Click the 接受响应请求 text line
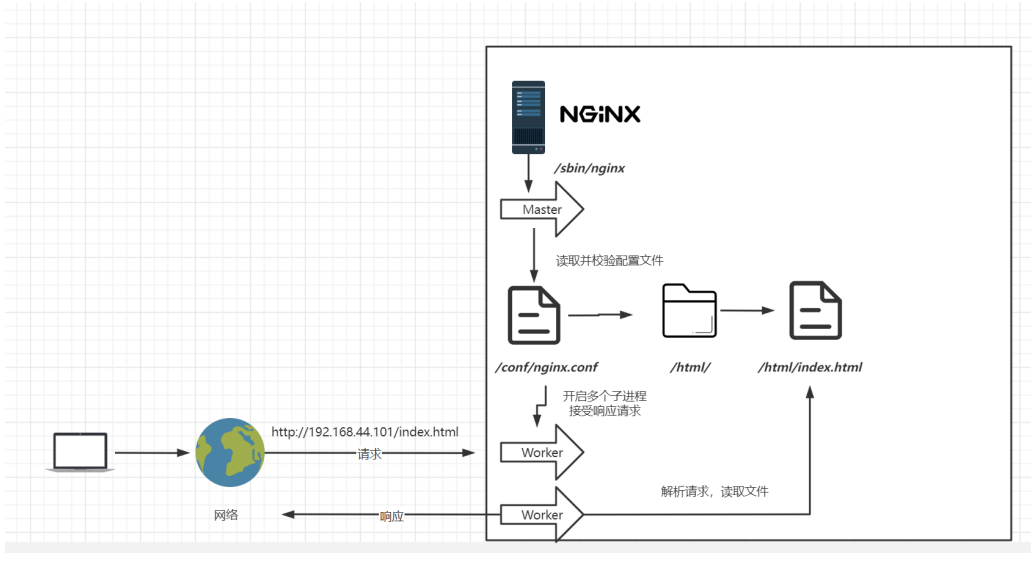The width and height of the screenshot is (1031, 562). [605, 411]
